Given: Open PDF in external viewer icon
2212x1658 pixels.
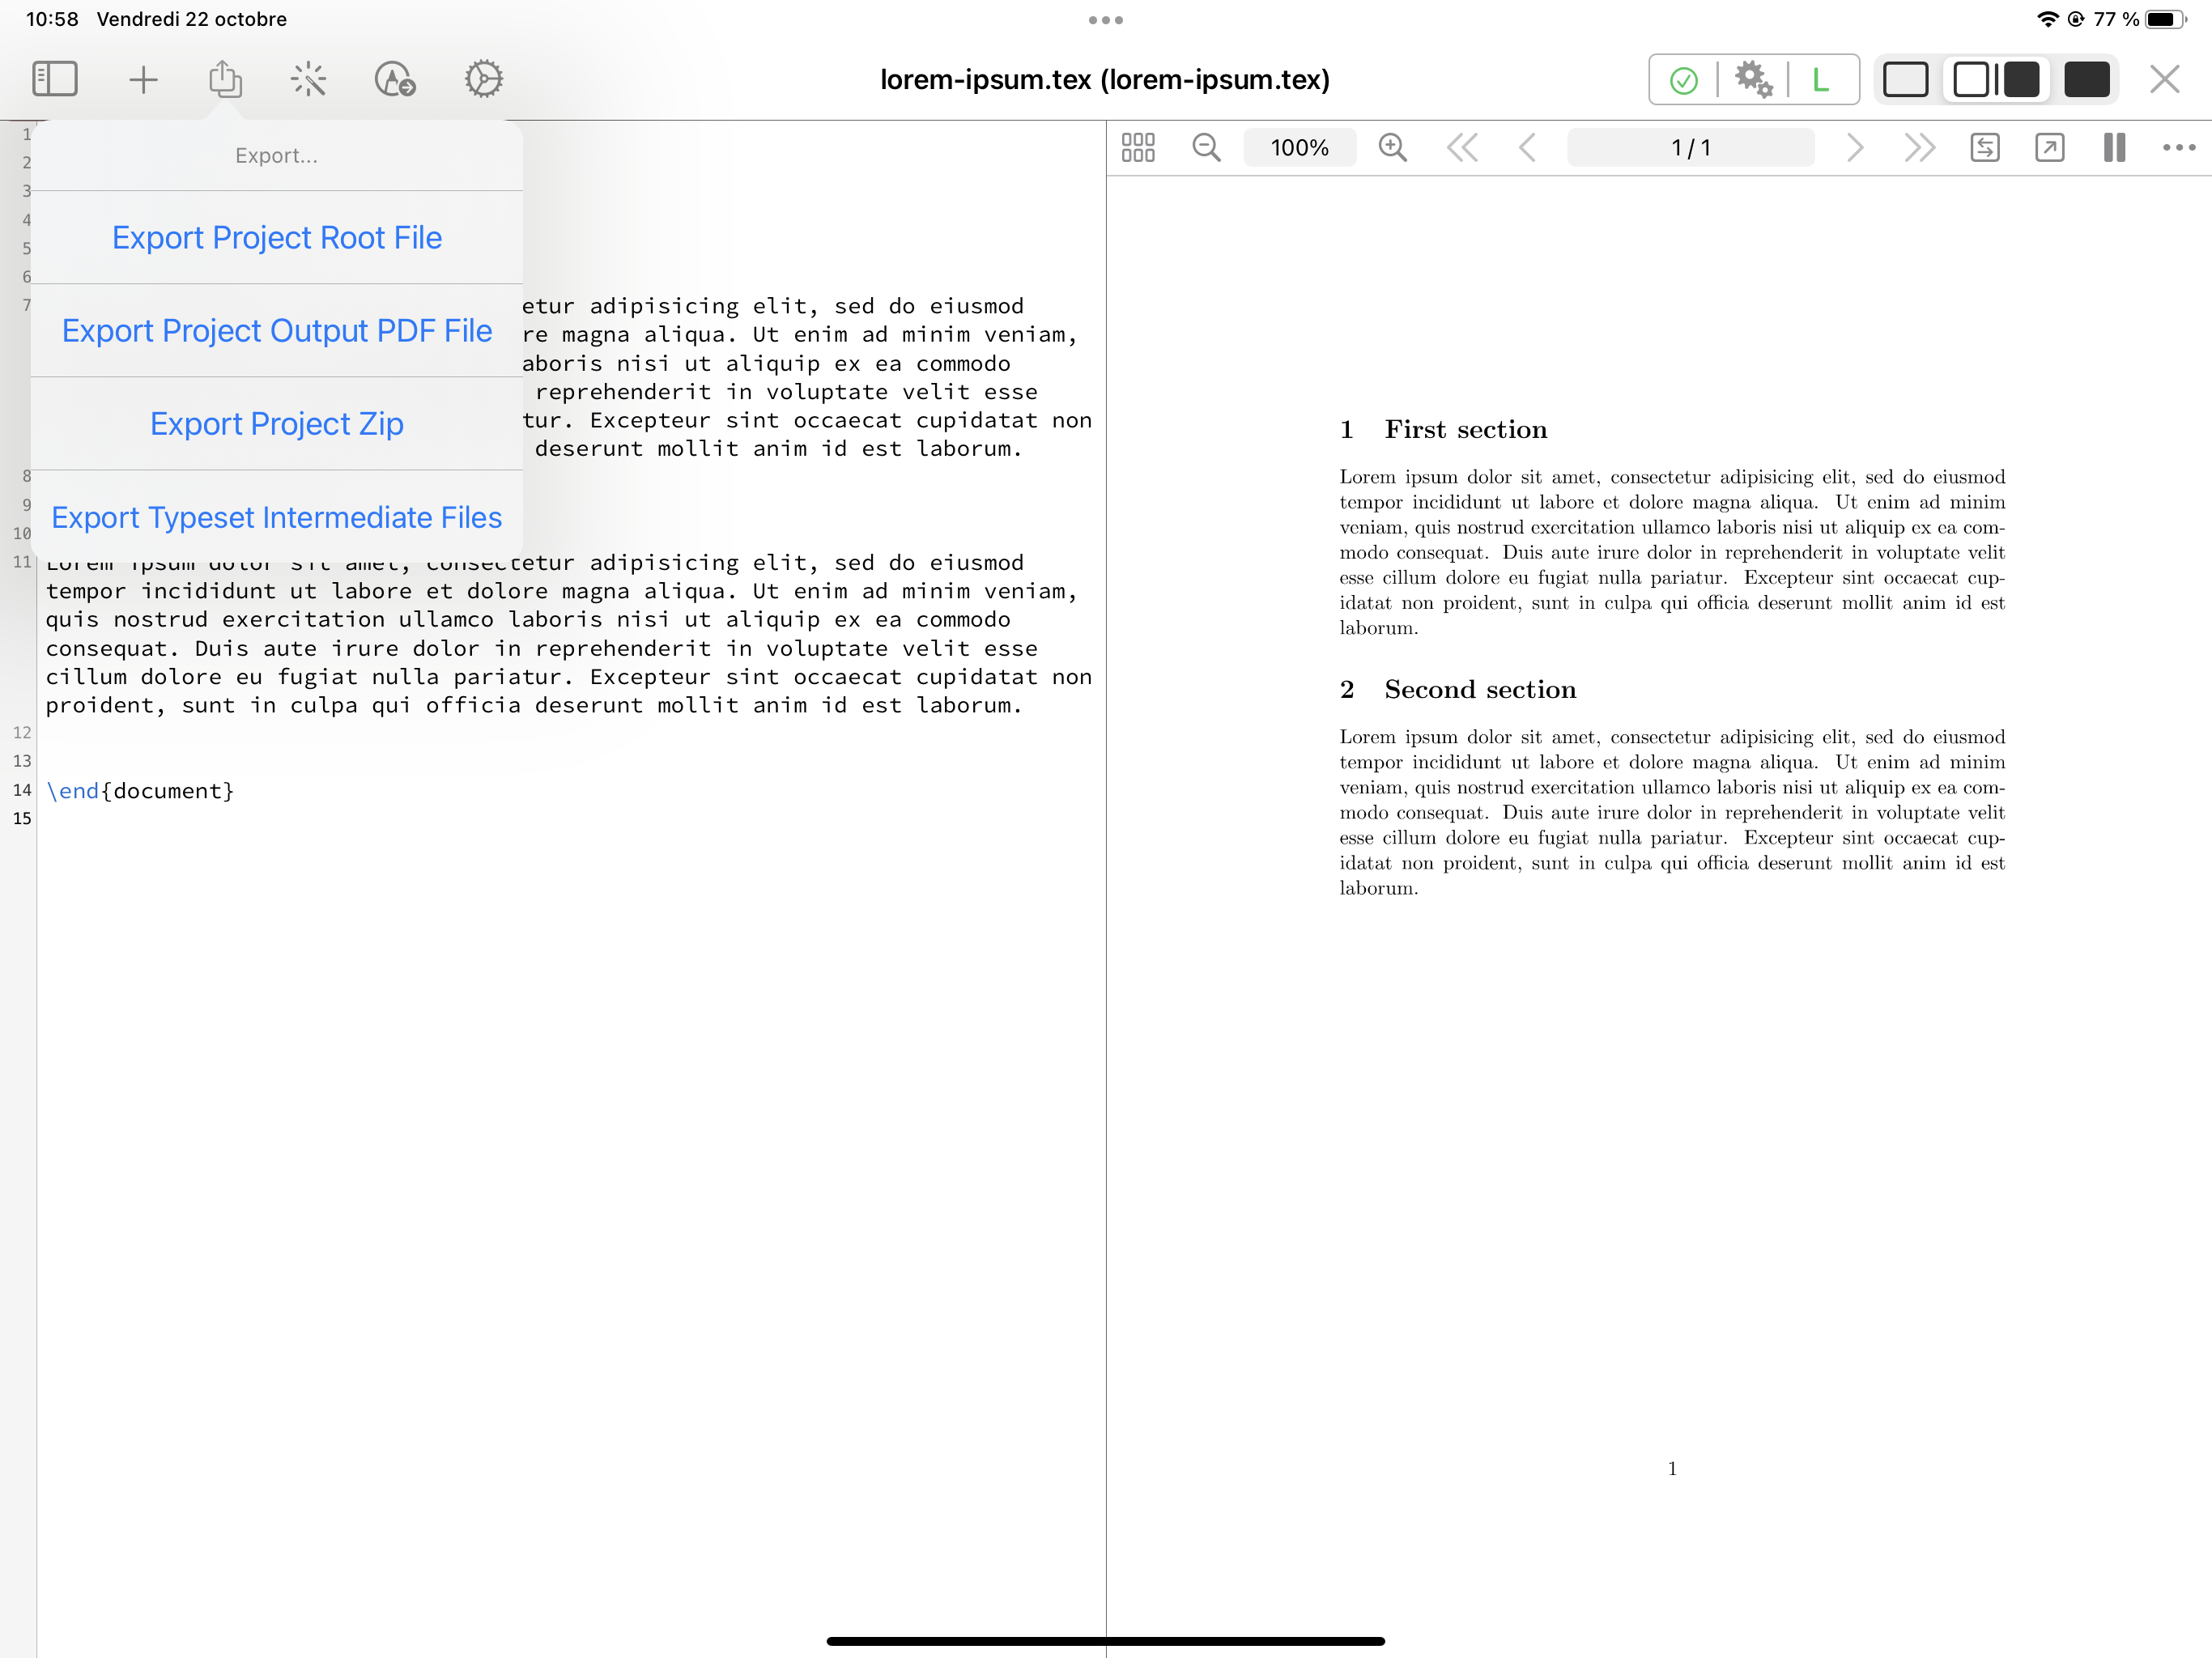Looking at the screenshot, I should click(x=2050, y=148).
